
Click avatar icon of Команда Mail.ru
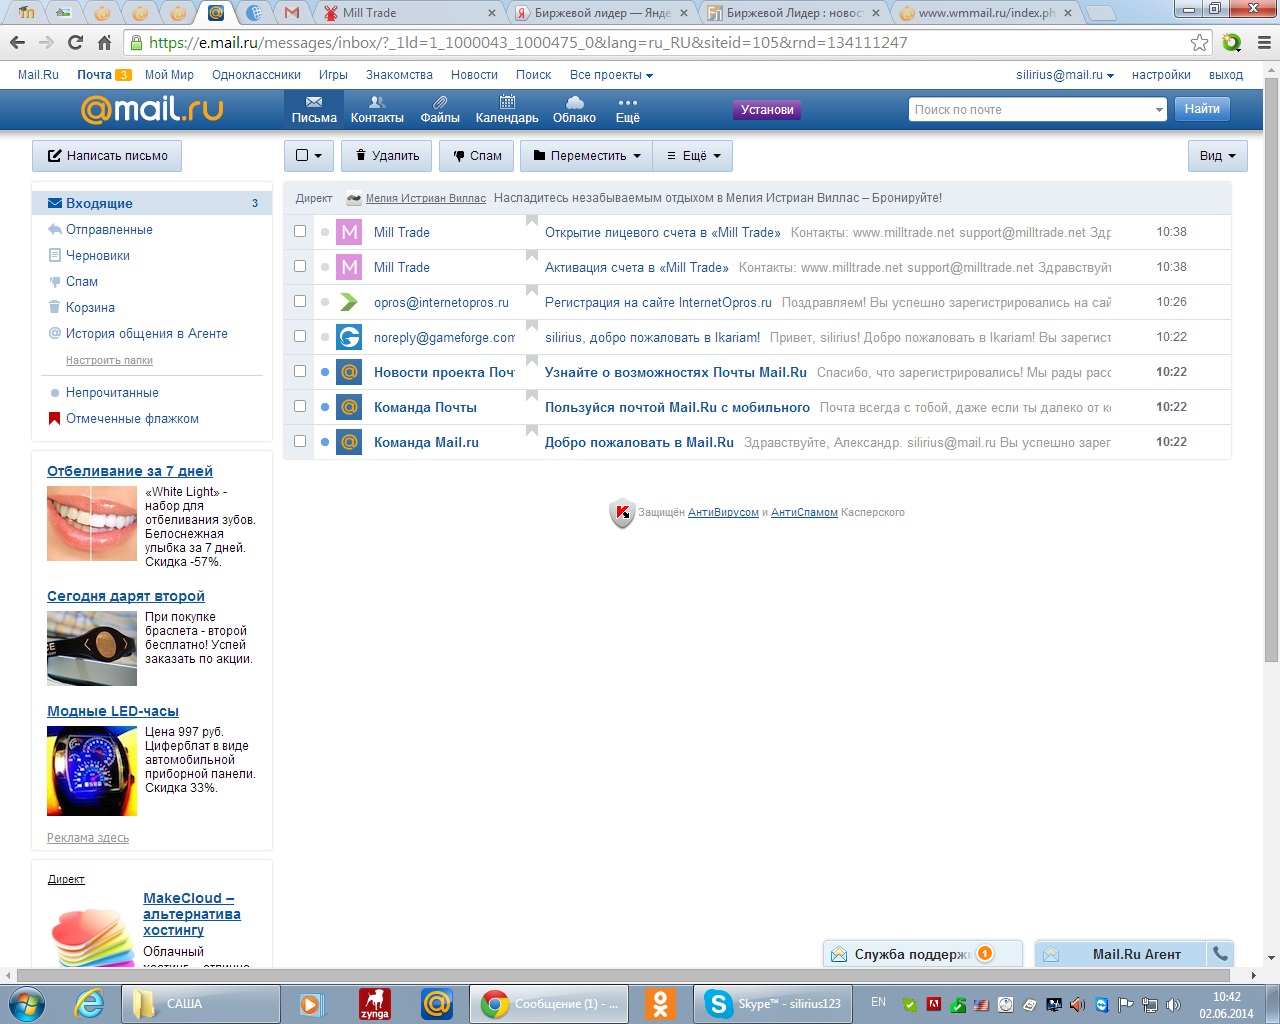click(349, 442)
